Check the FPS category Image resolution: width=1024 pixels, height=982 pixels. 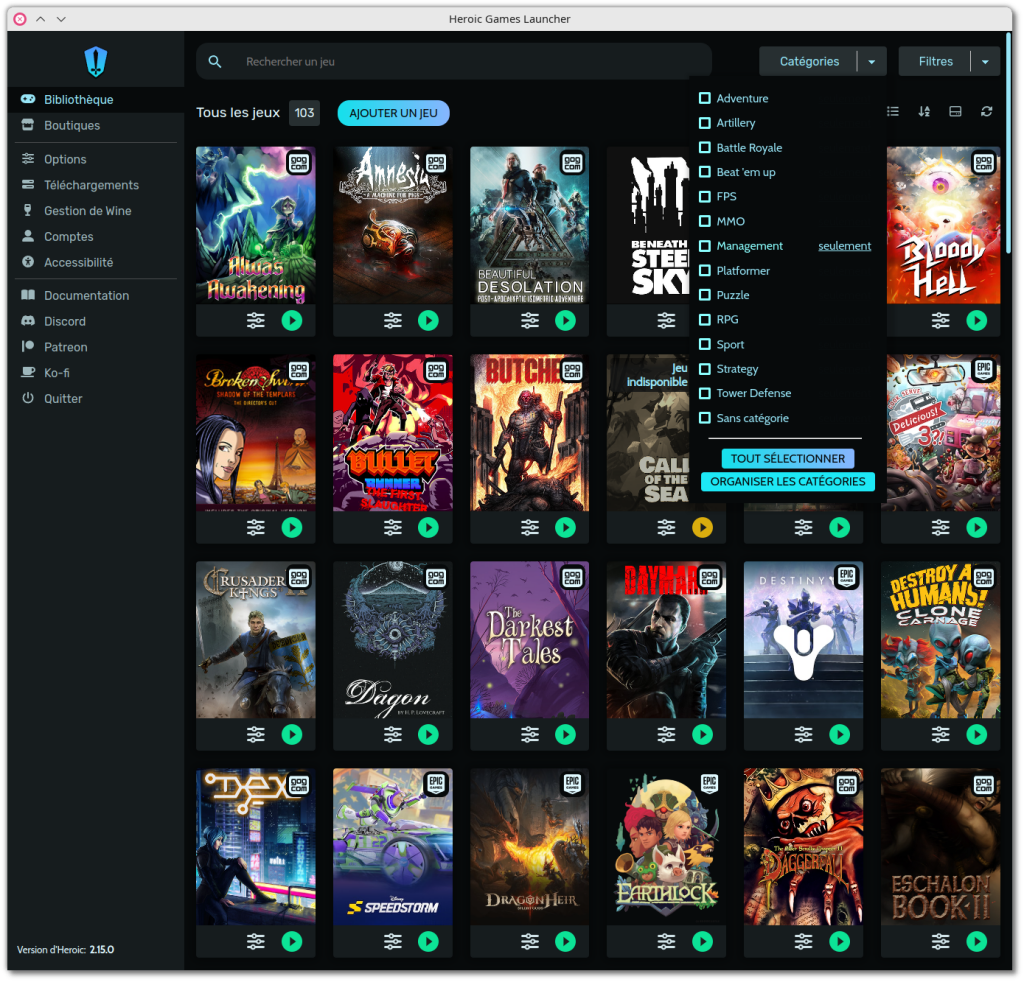tap(705, 197)
